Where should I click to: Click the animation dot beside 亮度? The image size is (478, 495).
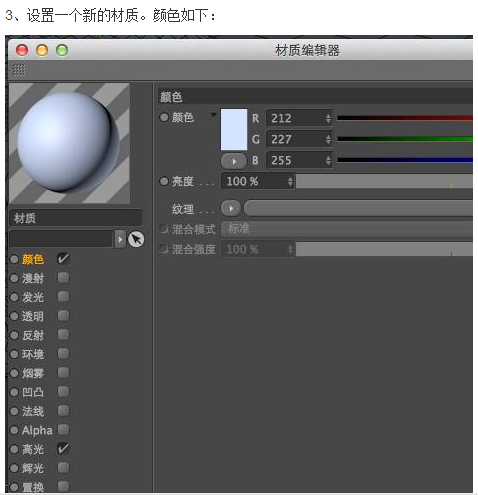pyautogui.click(x=164, y=181)
